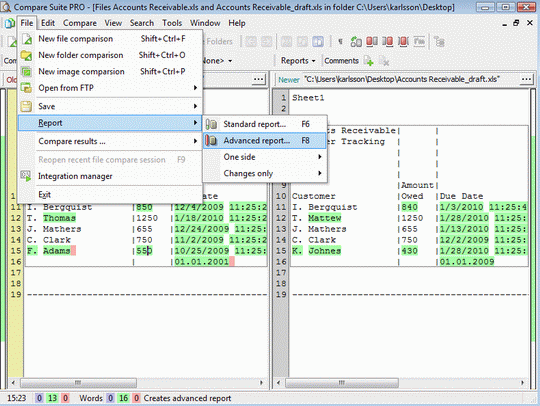Click the green 13 counter in status bar
Screen dimensions: 540x406
tap(52, 398)
